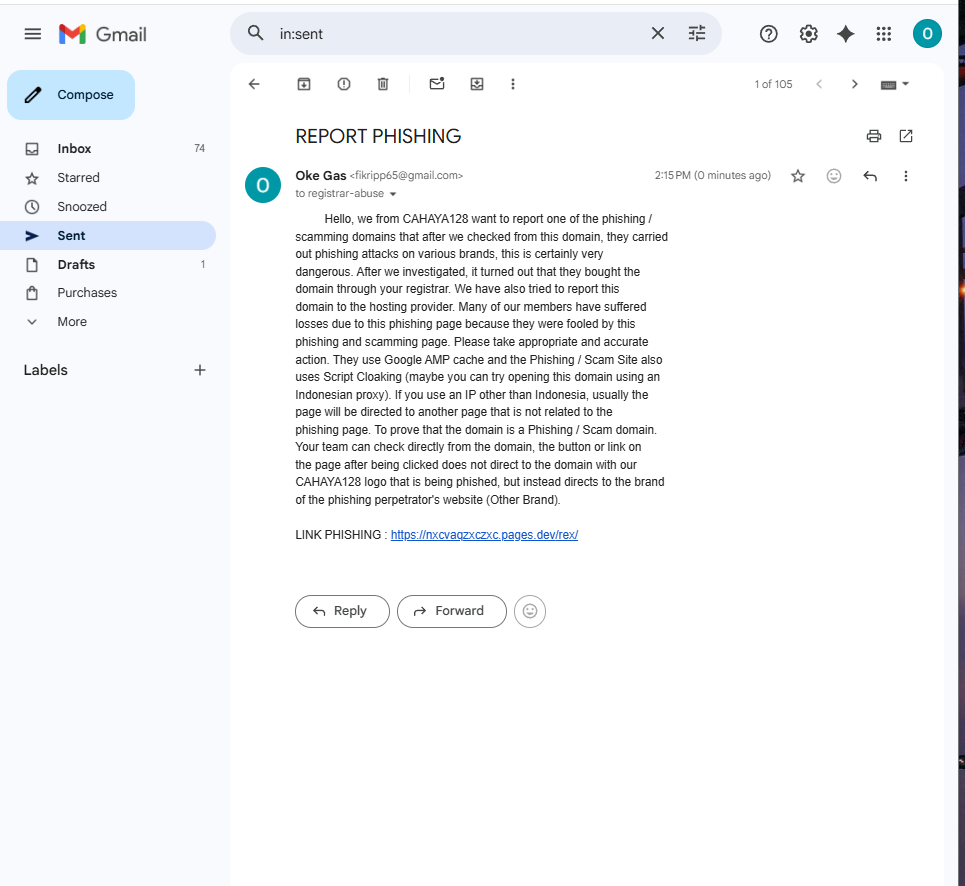The image size is (965, 886).
Task: Open the message More options menu
Action: point(906,177)
